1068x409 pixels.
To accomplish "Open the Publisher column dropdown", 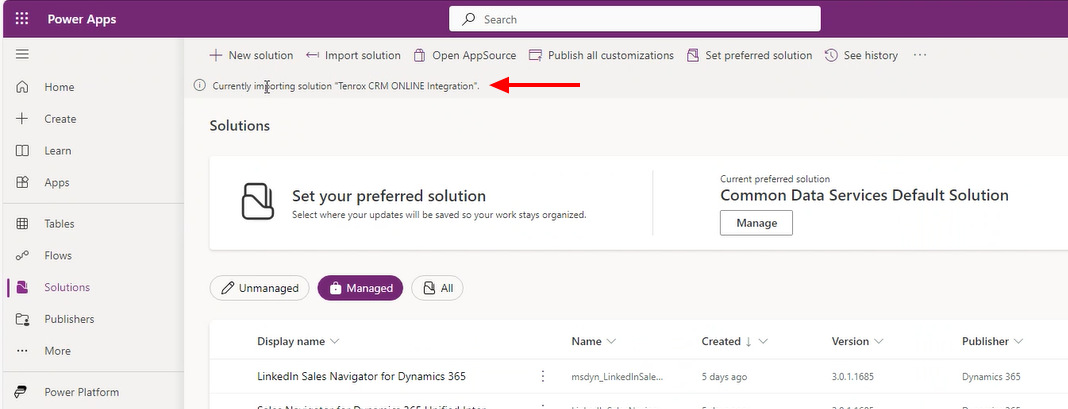I will (x=1018, y=342).
